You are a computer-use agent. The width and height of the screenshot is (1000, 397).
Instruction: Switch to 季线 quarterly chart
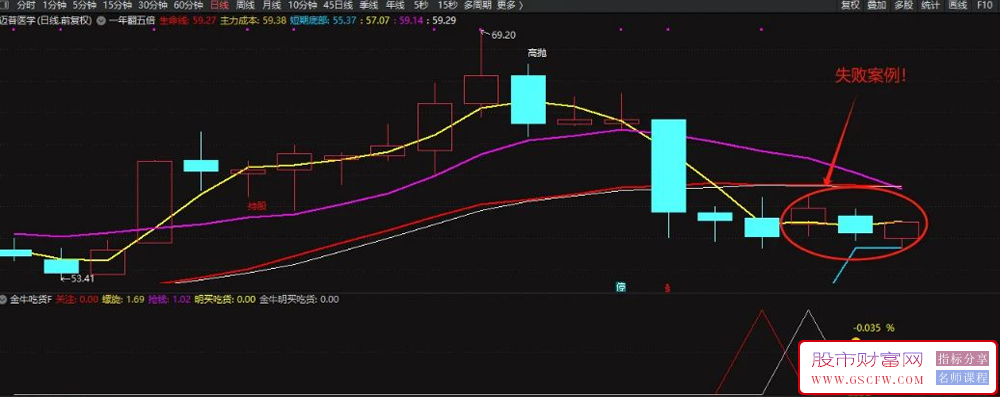click(368, 5)
